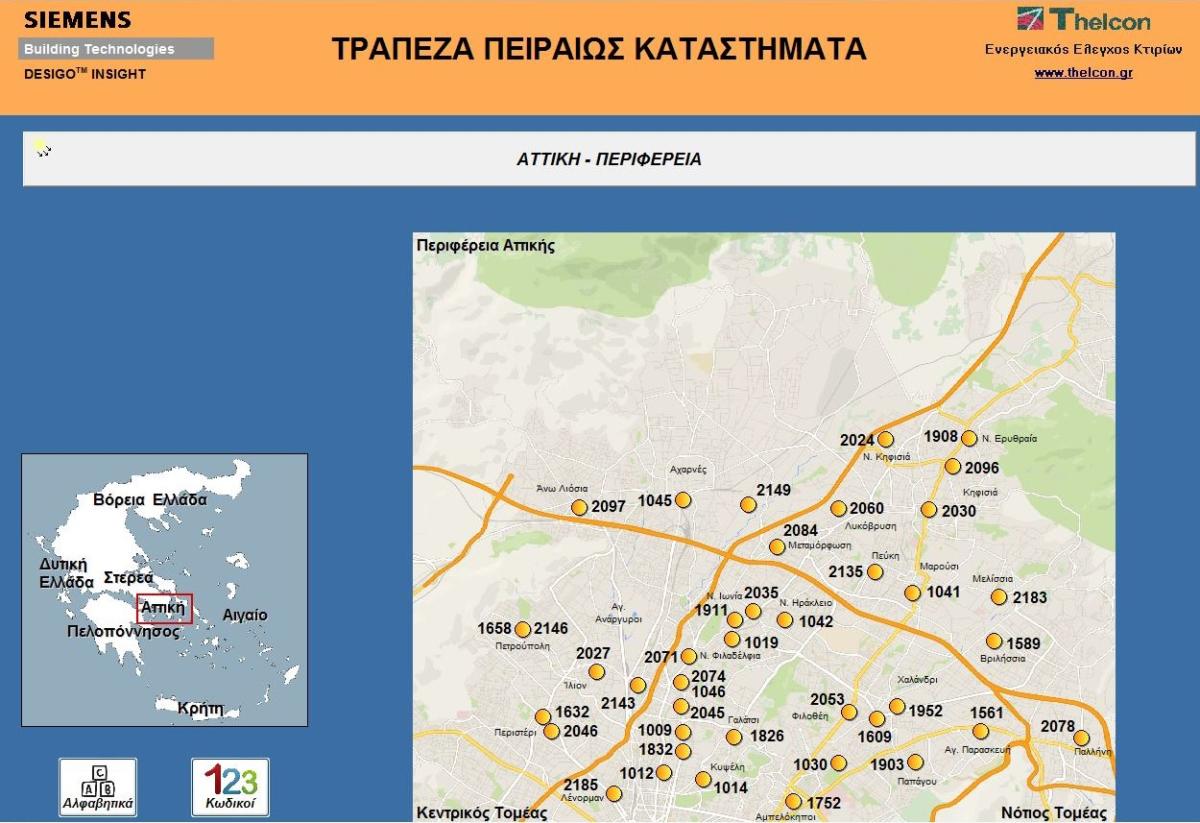Select branch marker 1952 near Χαλάνδρι
The image size is (1200, 823).
(x=897, y=706)
